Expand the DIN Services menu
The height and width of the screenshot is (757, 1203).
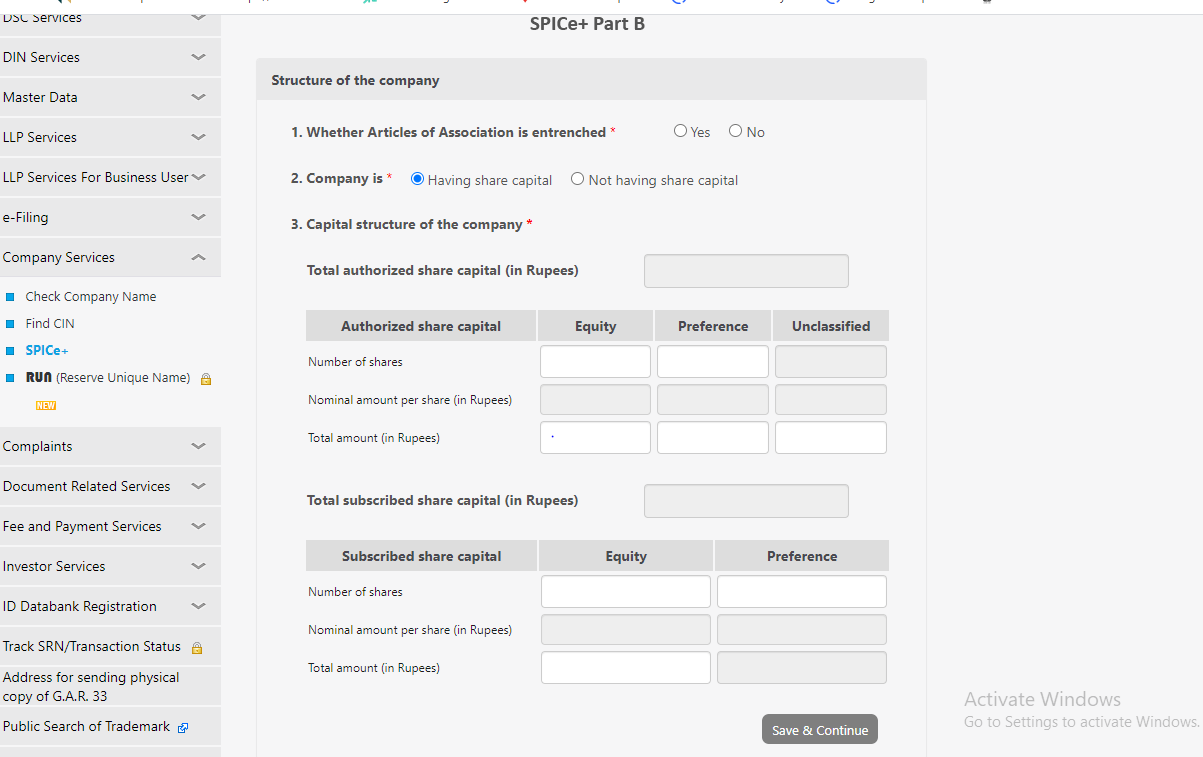tap(198, 57)
